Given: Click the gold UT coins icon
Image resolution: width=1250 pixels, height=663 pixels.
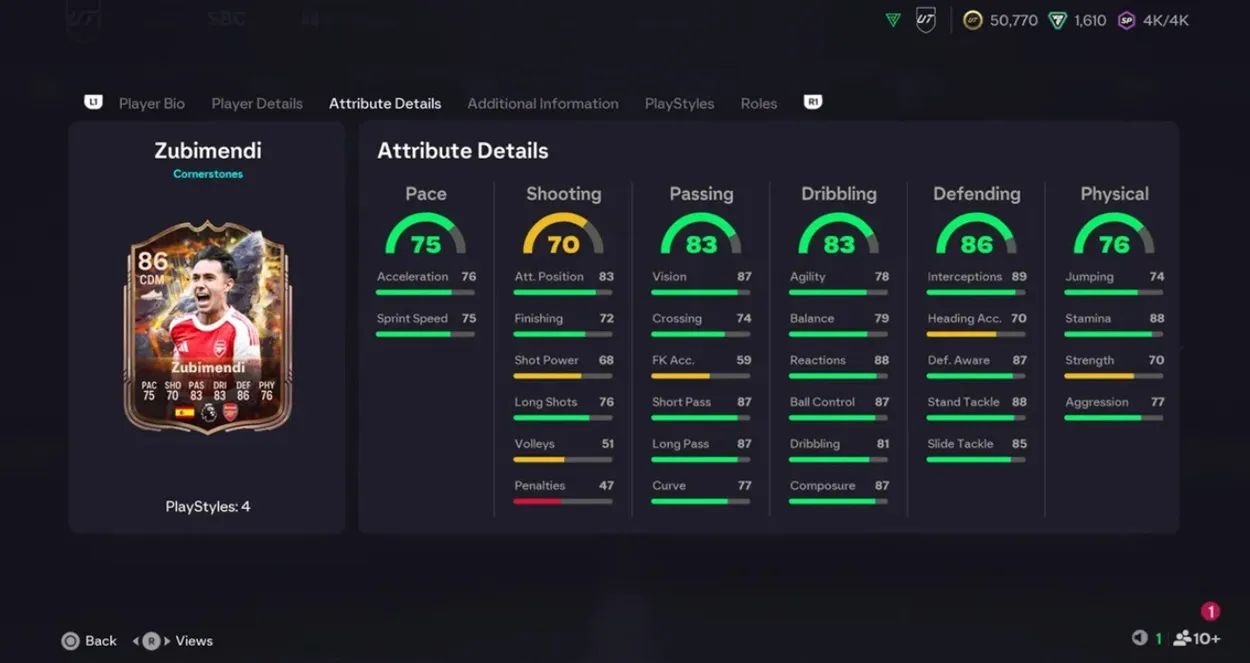Looking at the screenshot, I should pyautogui.click(x=972, y=20).
